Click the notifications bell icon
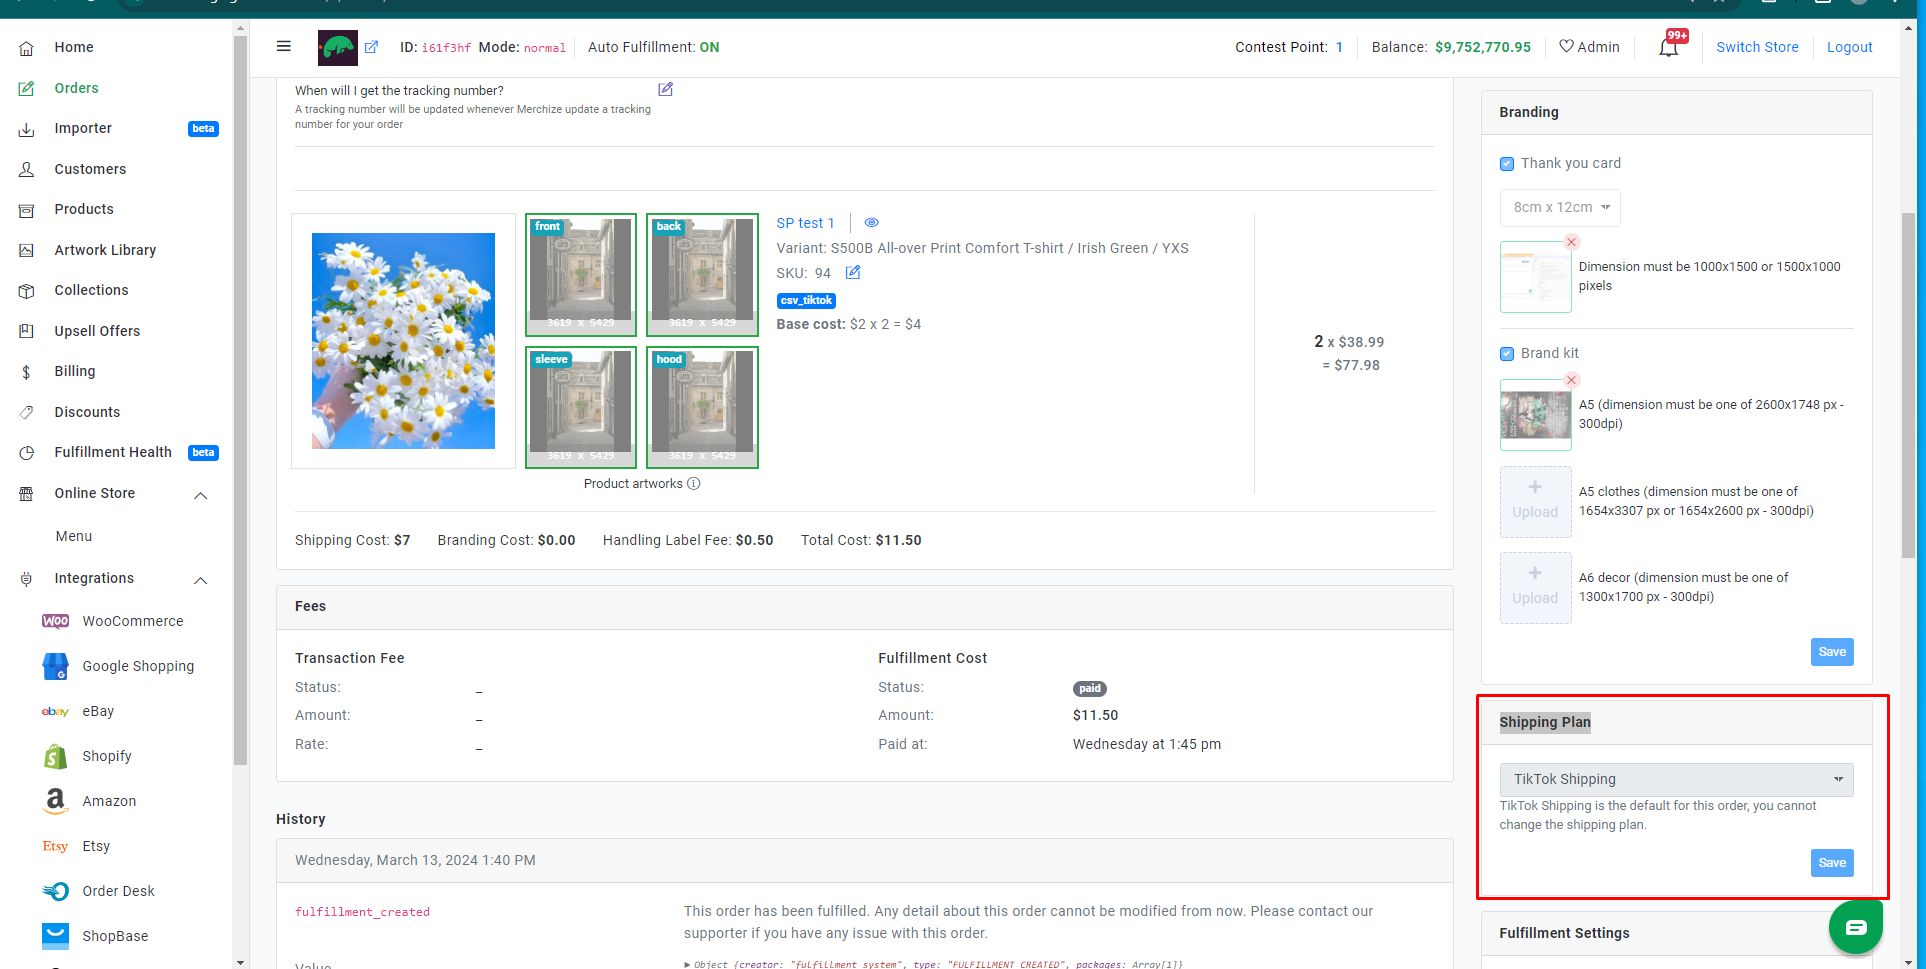 [1668, 47]
